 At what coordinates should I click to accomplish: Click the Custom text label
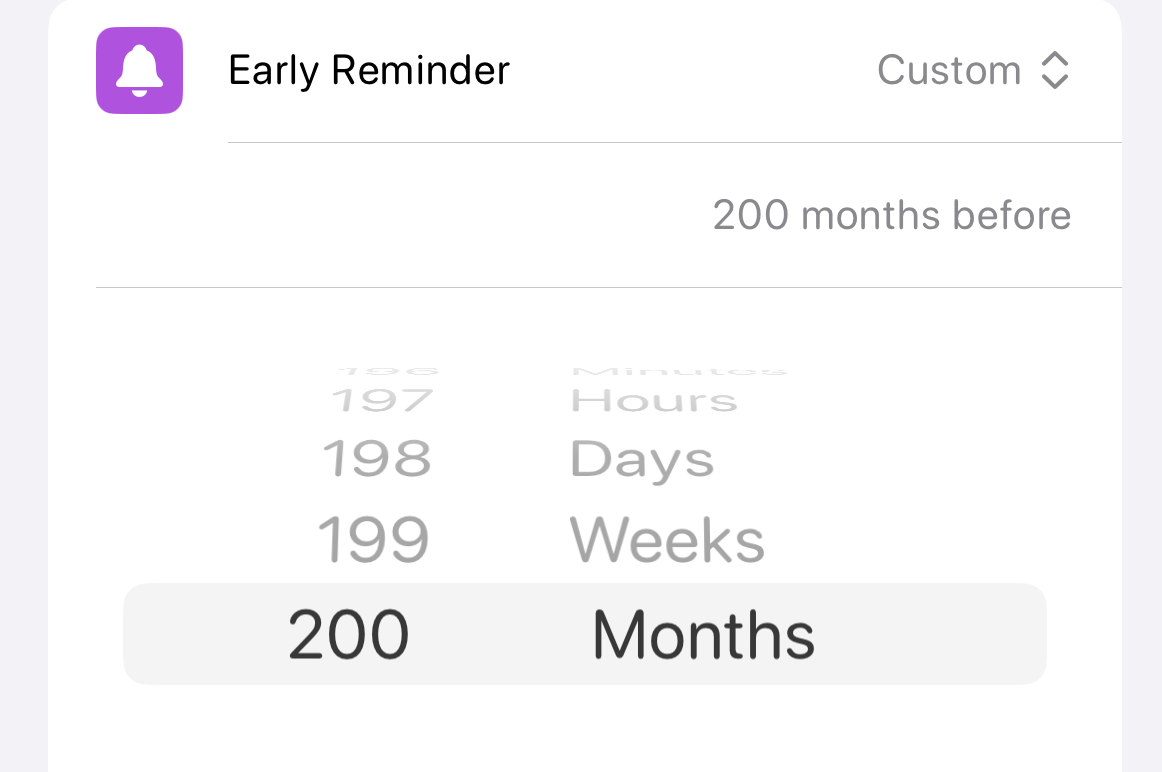pyautogui.click(x=948, y=70)
